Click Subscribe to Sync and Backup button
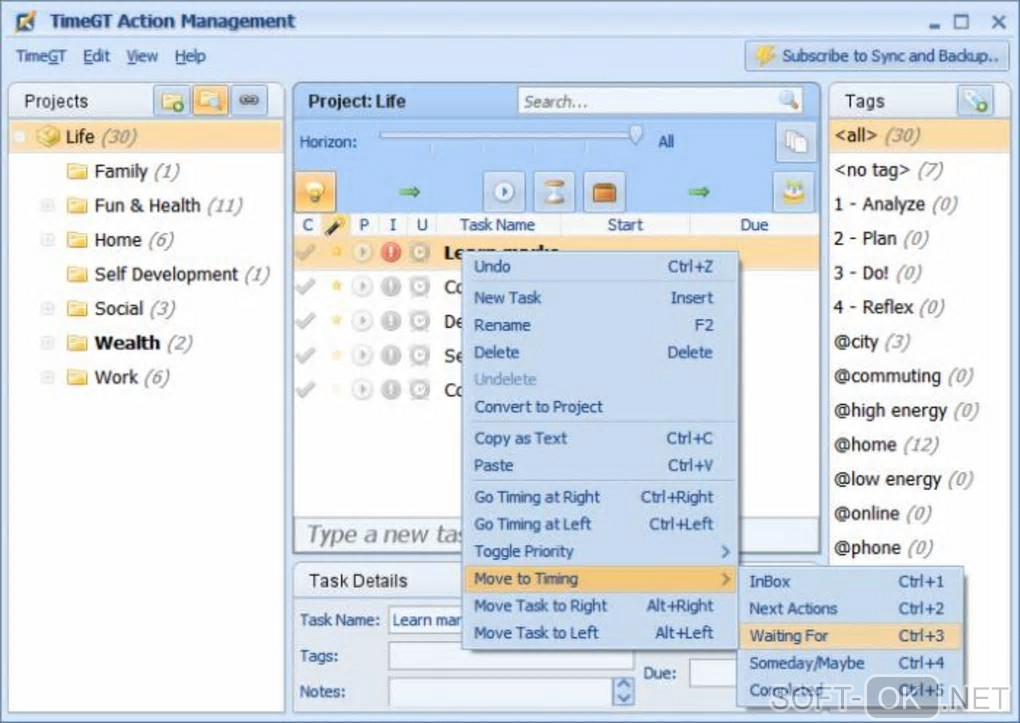The height and width of the screenshot is (723, 1020). click(x=878, y=56)
